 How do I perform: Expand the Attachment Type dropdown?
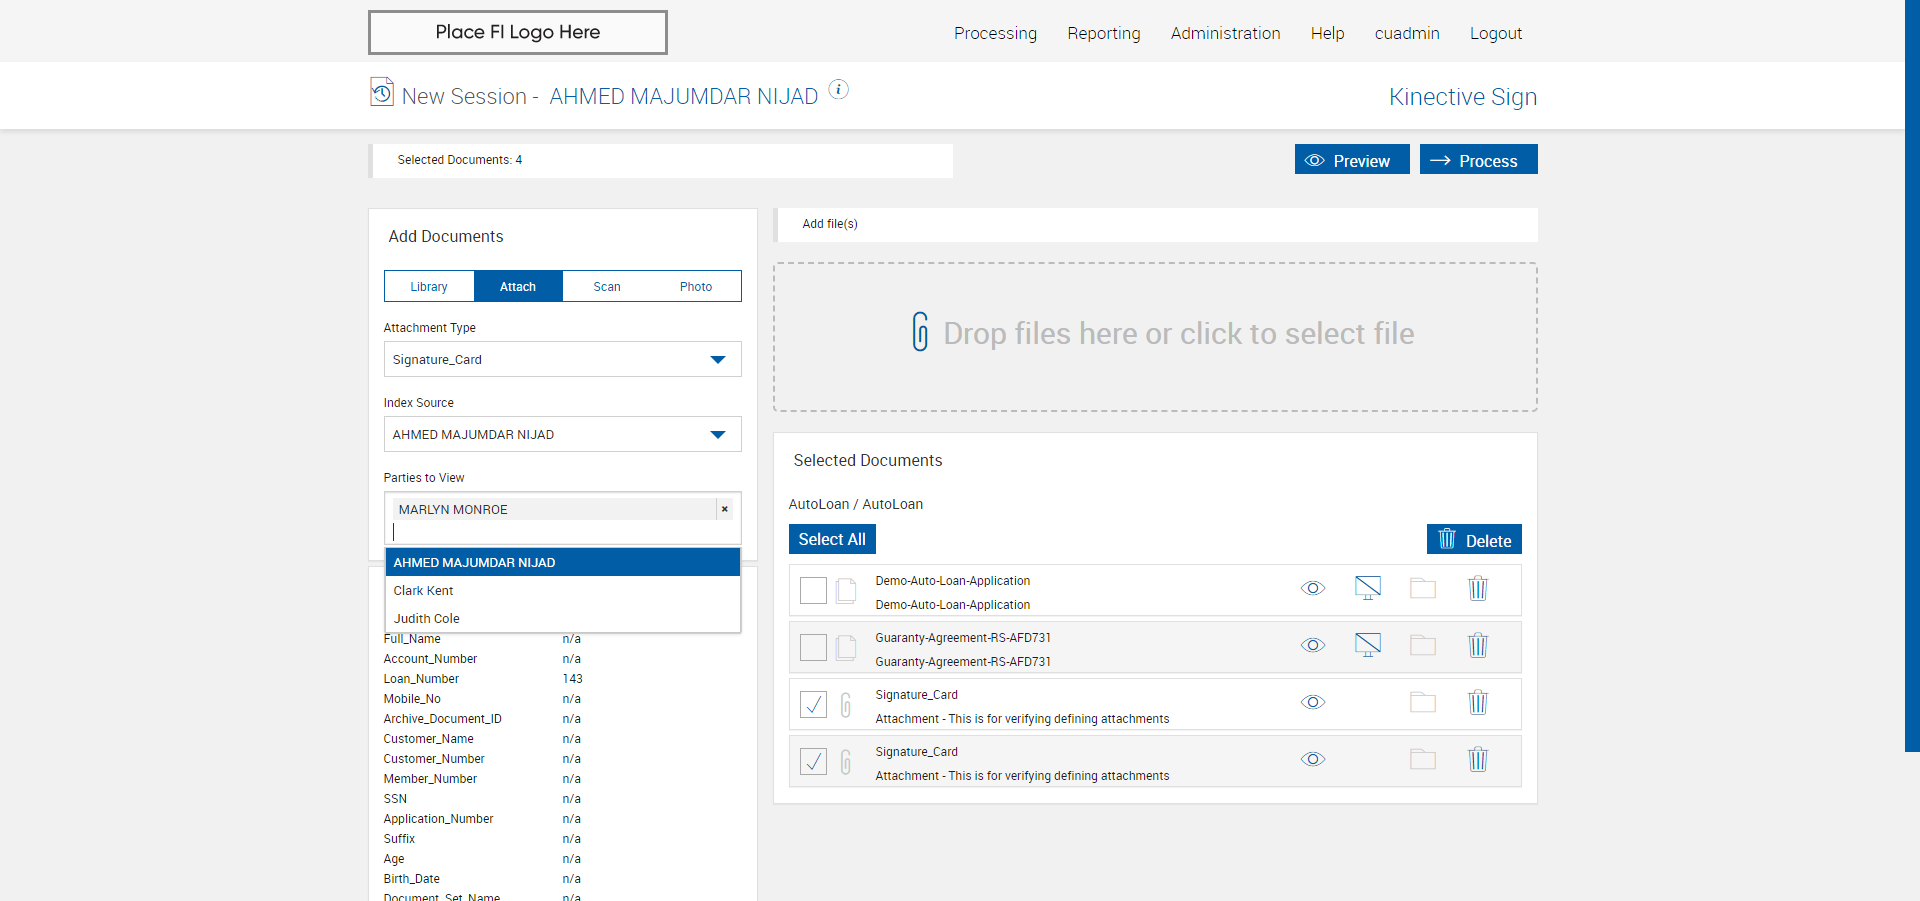(x=562, y=360)
